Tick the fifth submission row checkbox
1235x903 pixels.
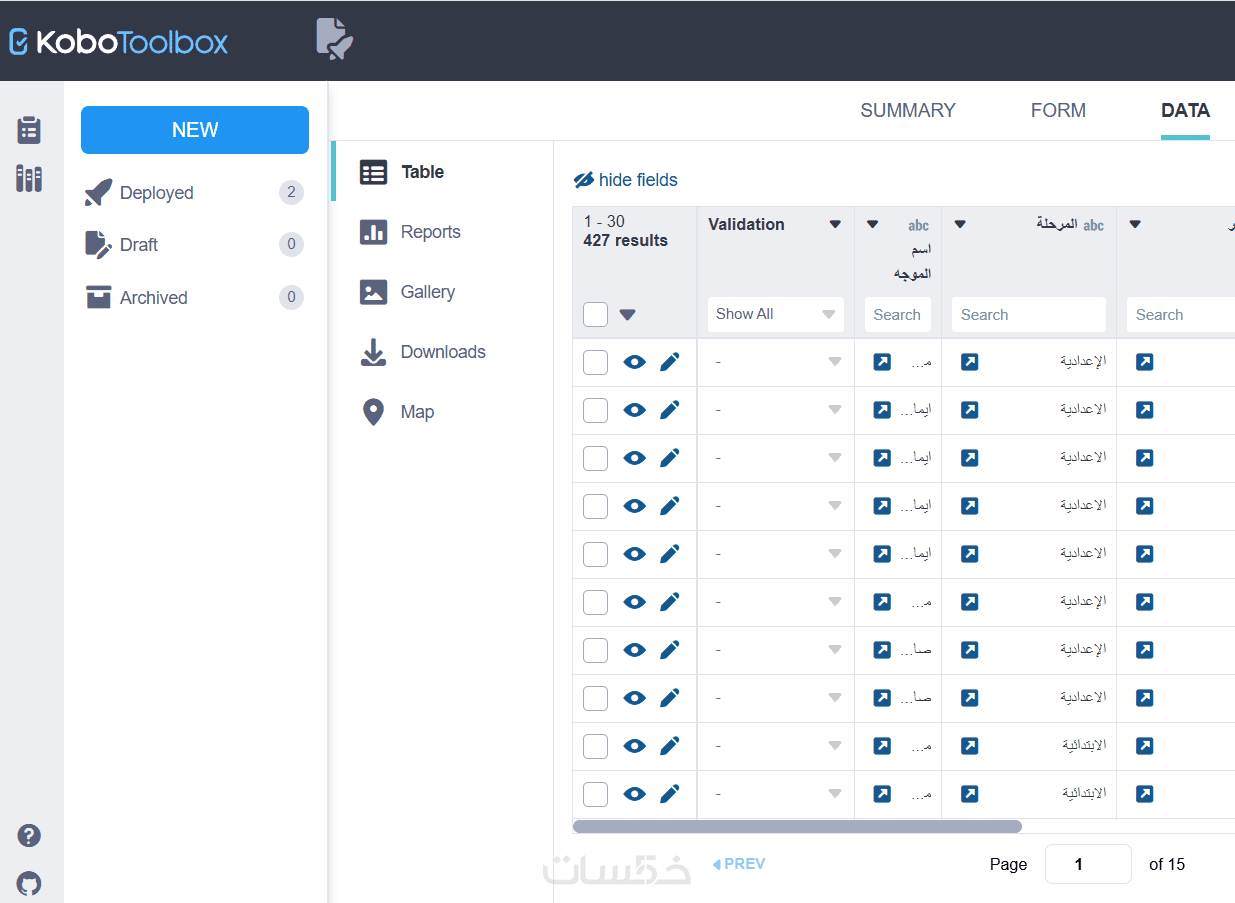coord(596,554)
